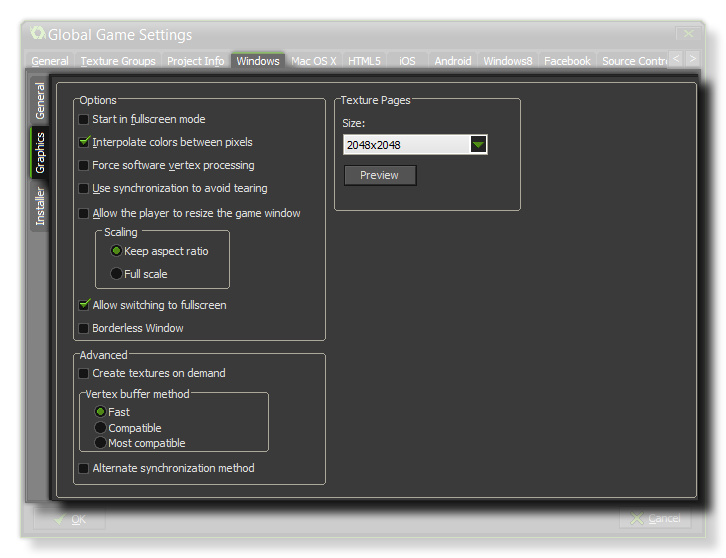Enable Start in fullscreen mode

click(84, 119)
